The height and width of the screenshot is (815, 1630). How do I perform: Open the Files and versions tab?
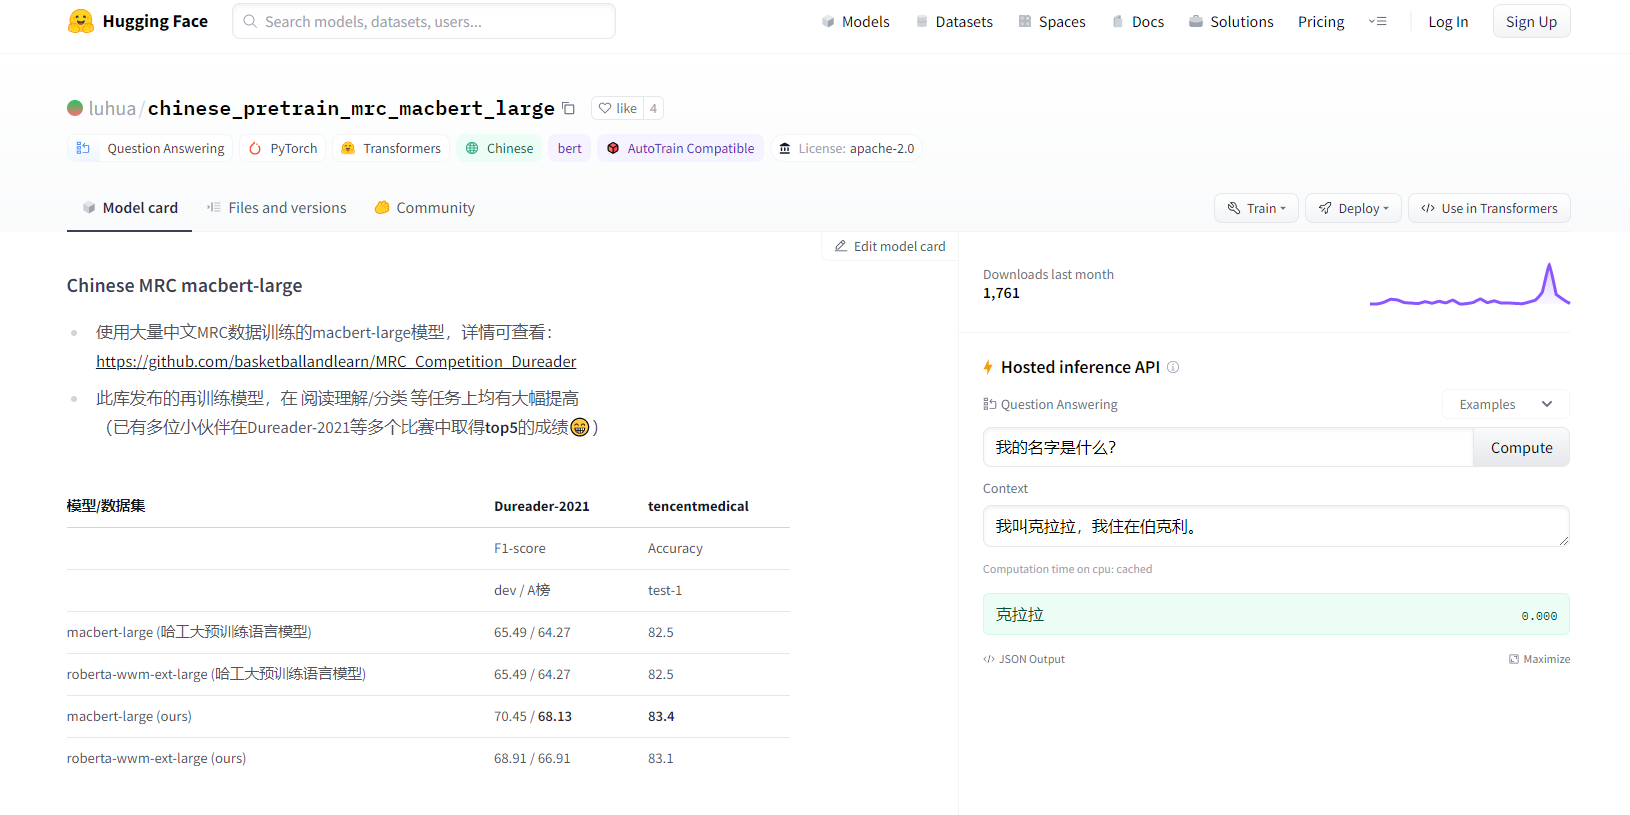tap(276, 208)
